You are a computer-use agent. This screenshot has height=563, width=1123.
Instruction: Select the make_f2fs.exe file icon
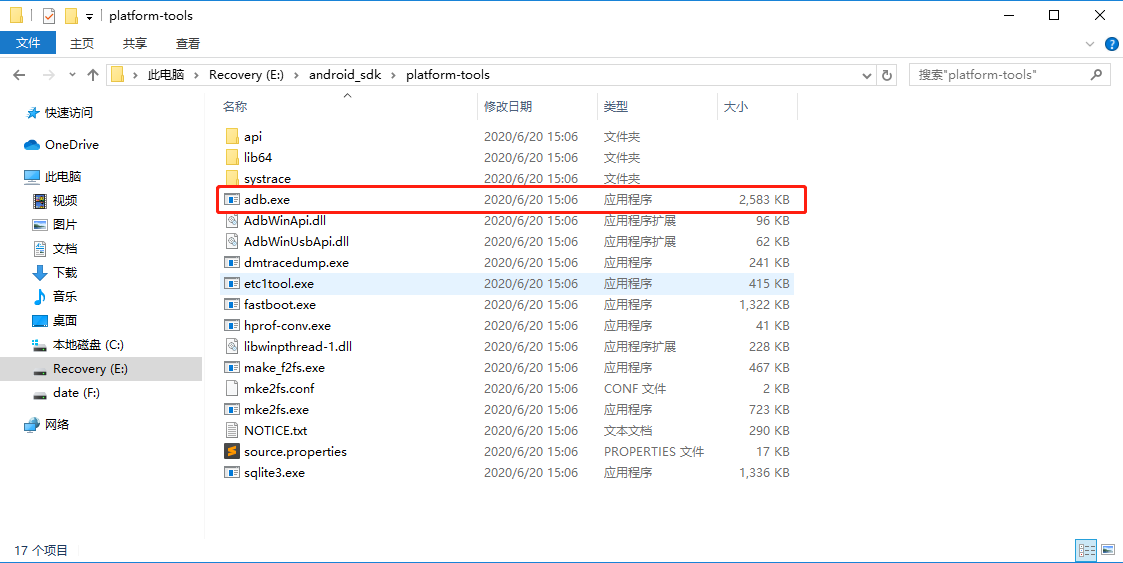click(x=231, y=367)
